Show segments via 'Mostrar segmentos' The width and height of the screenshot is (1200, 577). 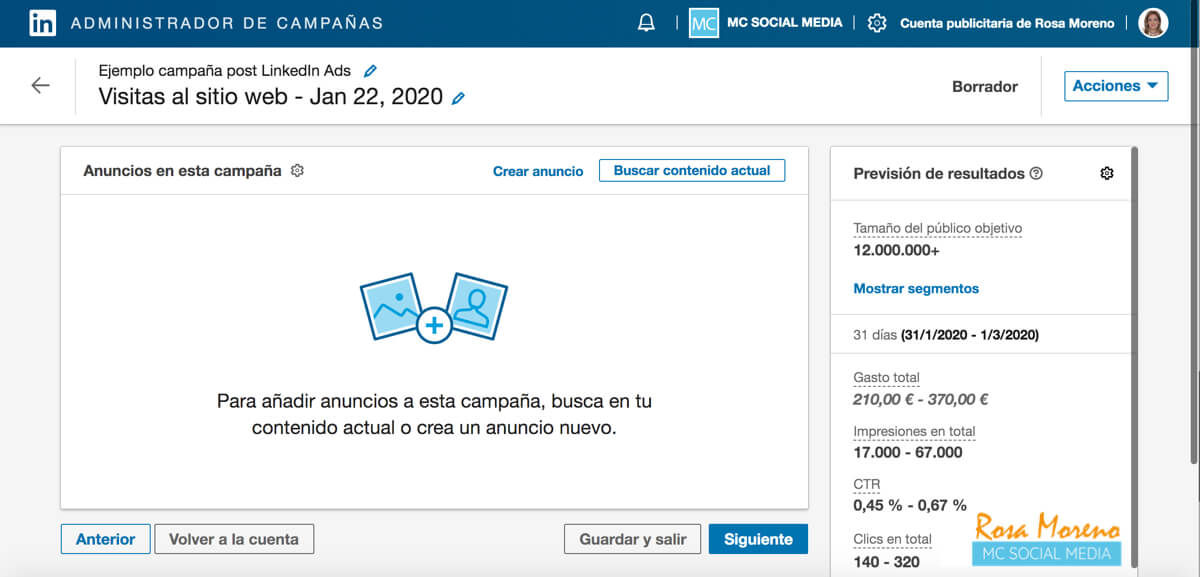click(913, 289)
